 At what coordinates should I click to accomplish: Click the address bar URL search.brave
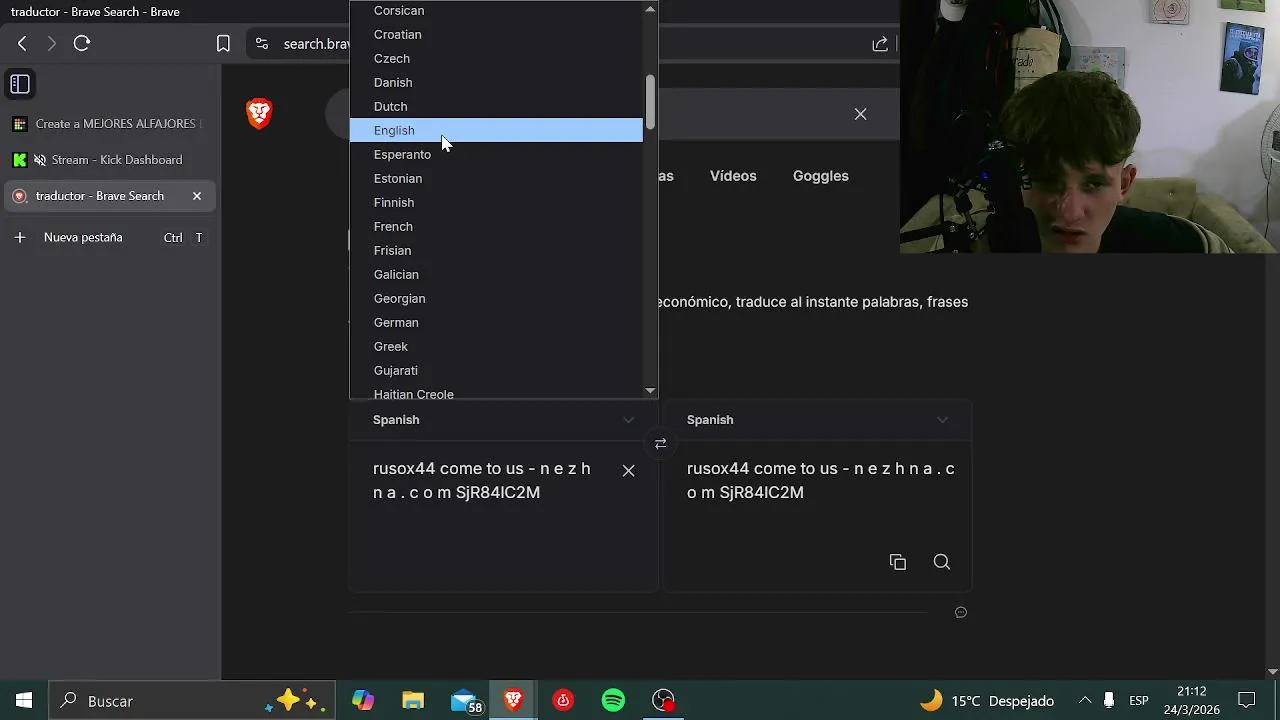(x=316, y=44)
